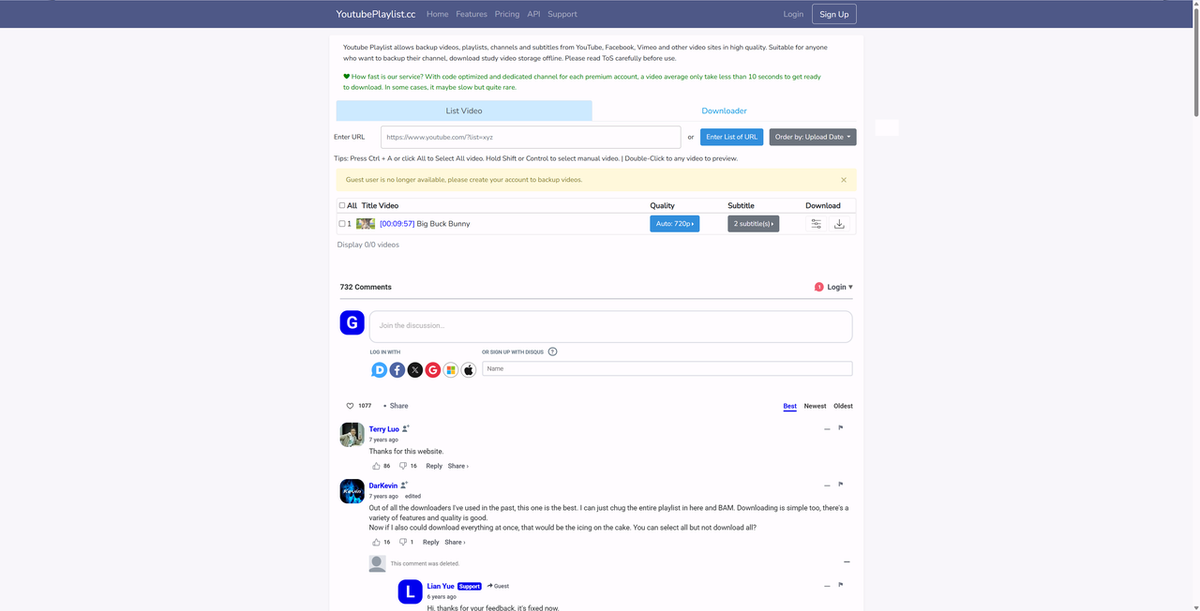
Task: Sort comments by Best
Action: click(790, 406)
